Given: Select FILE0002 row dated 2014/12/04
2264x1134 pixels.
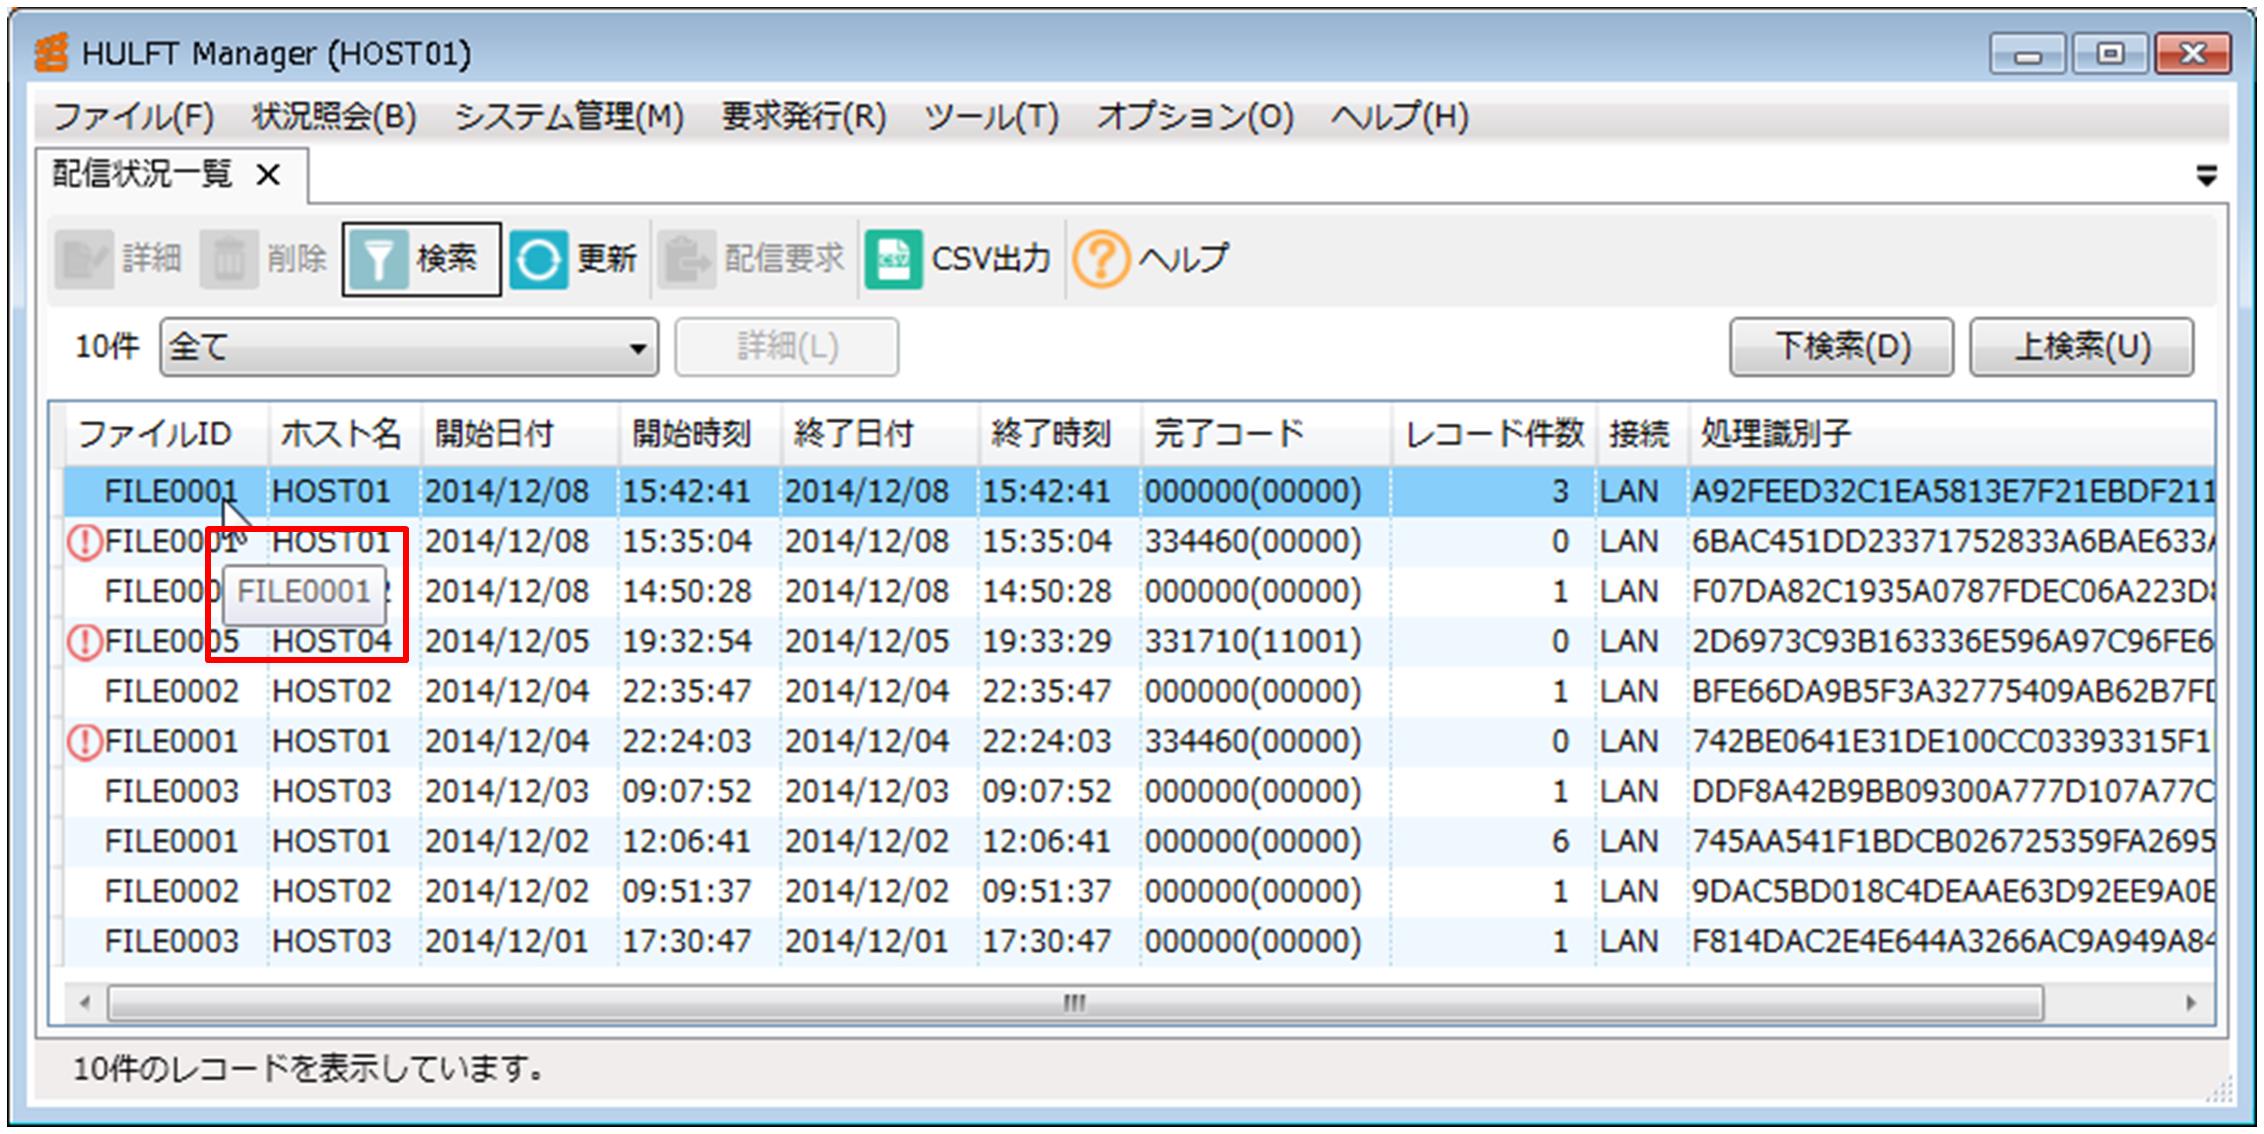Looking at the screenshot, I should [1139, 692].
